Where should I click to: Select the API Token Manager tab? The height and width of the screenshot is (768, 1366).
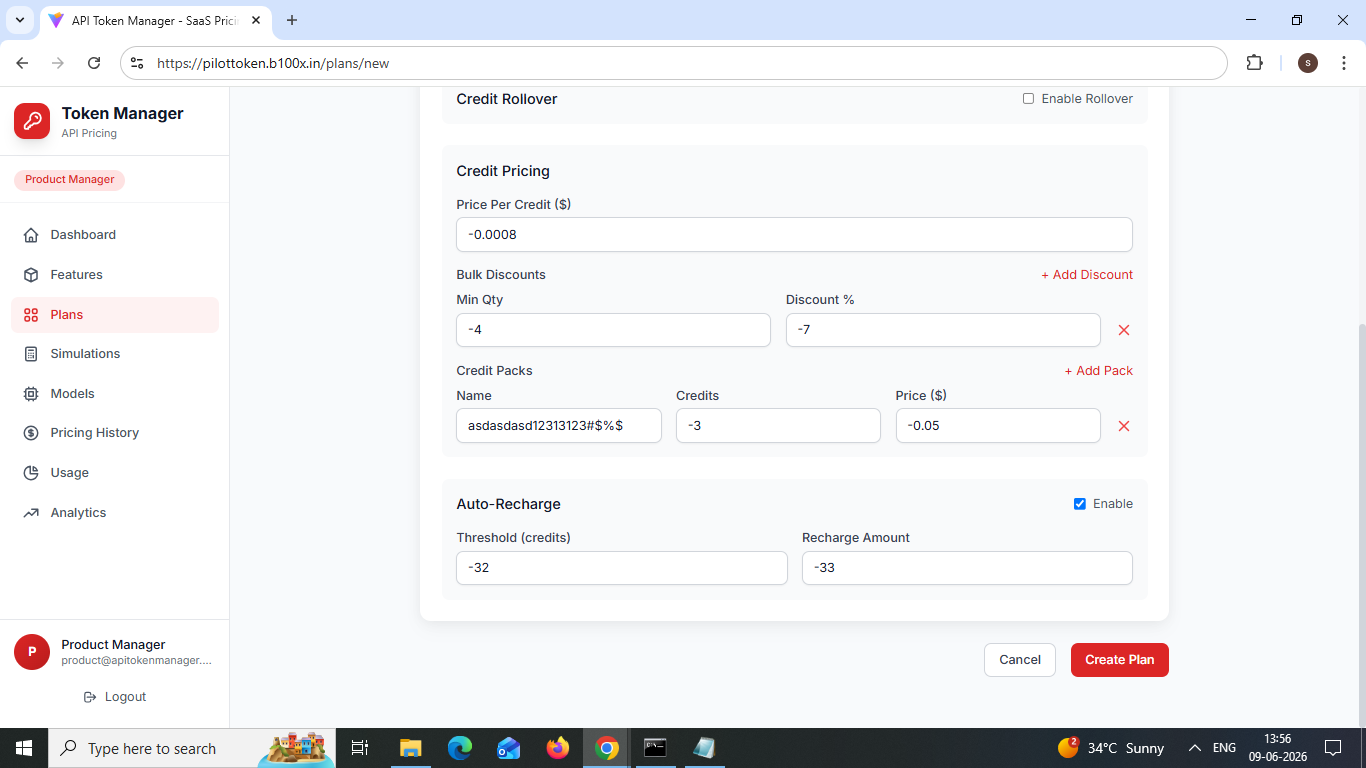coord(155,20)
